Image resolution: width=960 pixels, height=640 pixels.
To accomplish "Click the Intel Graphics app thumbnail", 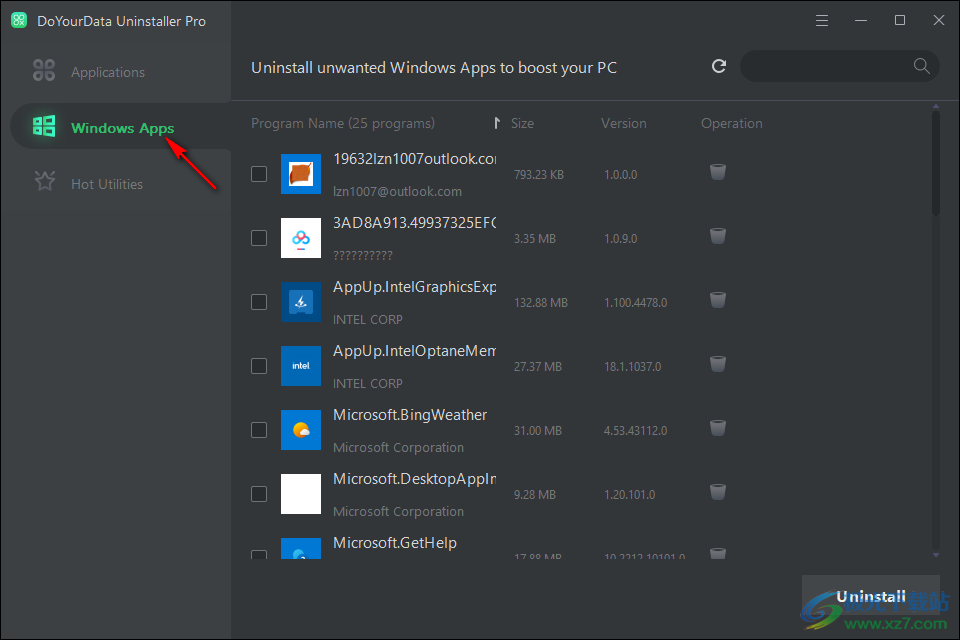I will 301,302.
